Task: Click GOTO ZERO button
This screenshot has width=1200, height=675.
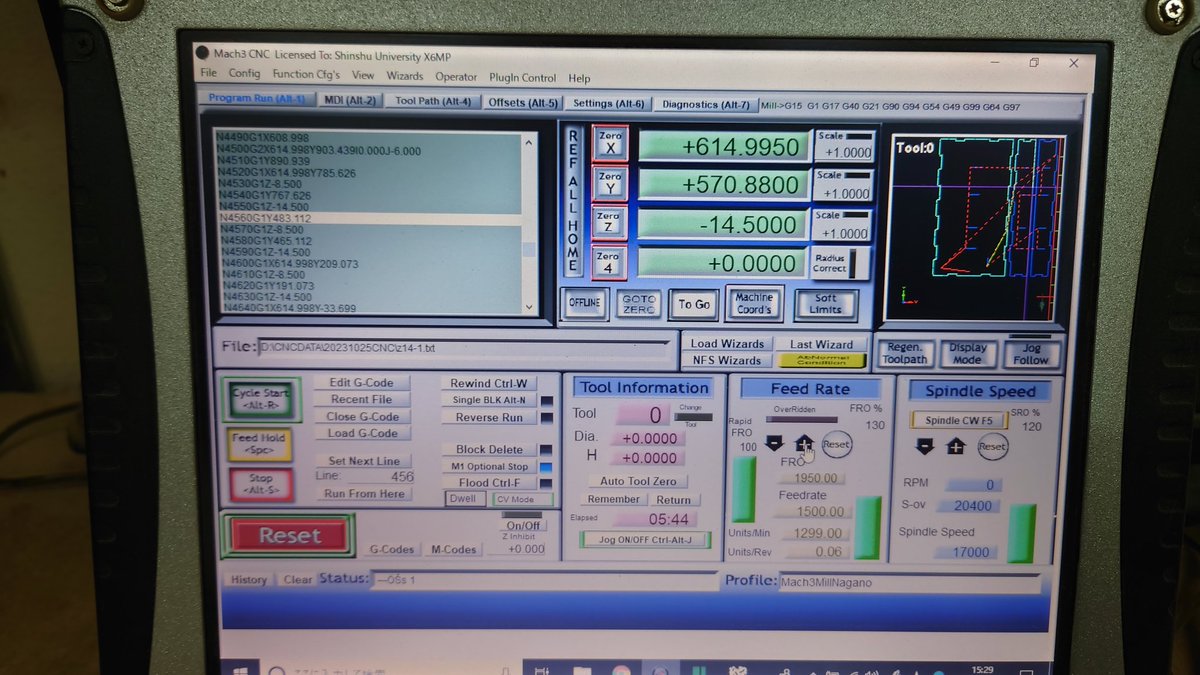Action: pos(638,303)
